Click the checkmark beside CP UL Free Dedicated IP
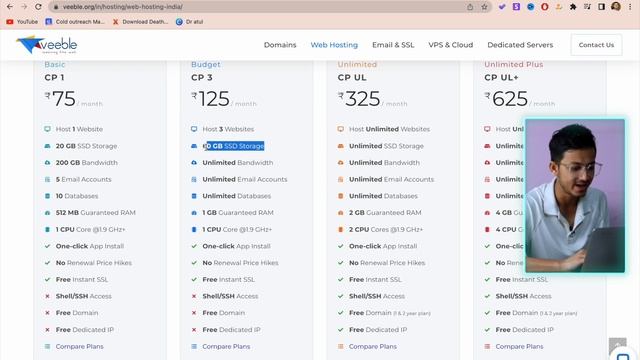Screen dimensions: 640x360 pos(340,329)
